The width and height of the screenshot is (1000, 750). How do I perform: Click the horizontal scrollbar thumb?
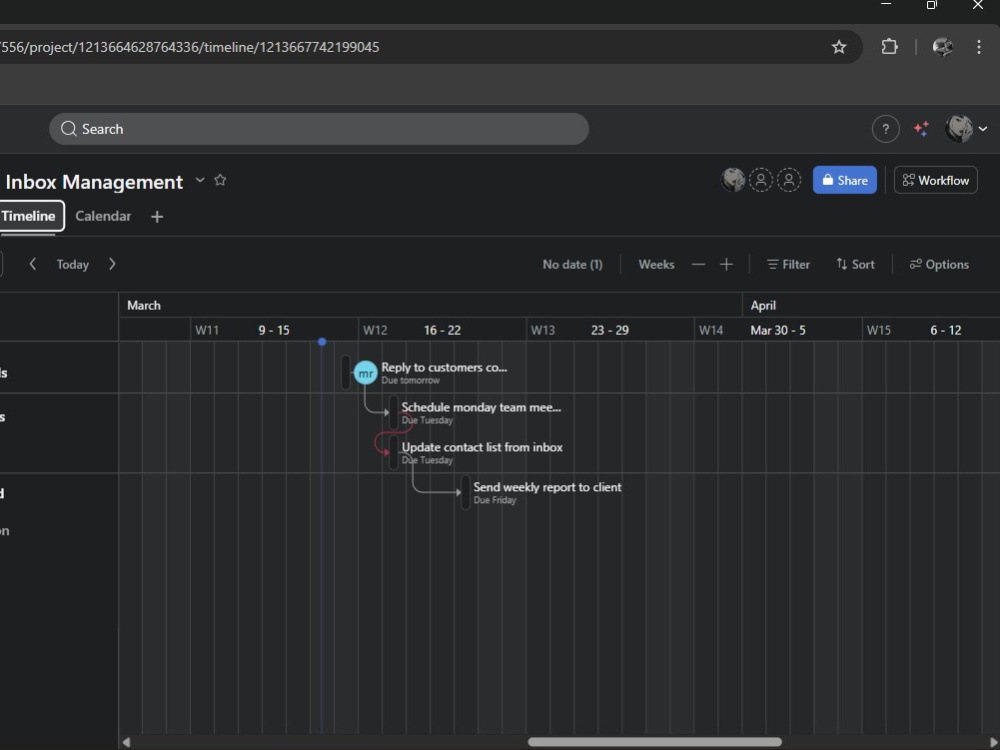(x=654, y=742)
